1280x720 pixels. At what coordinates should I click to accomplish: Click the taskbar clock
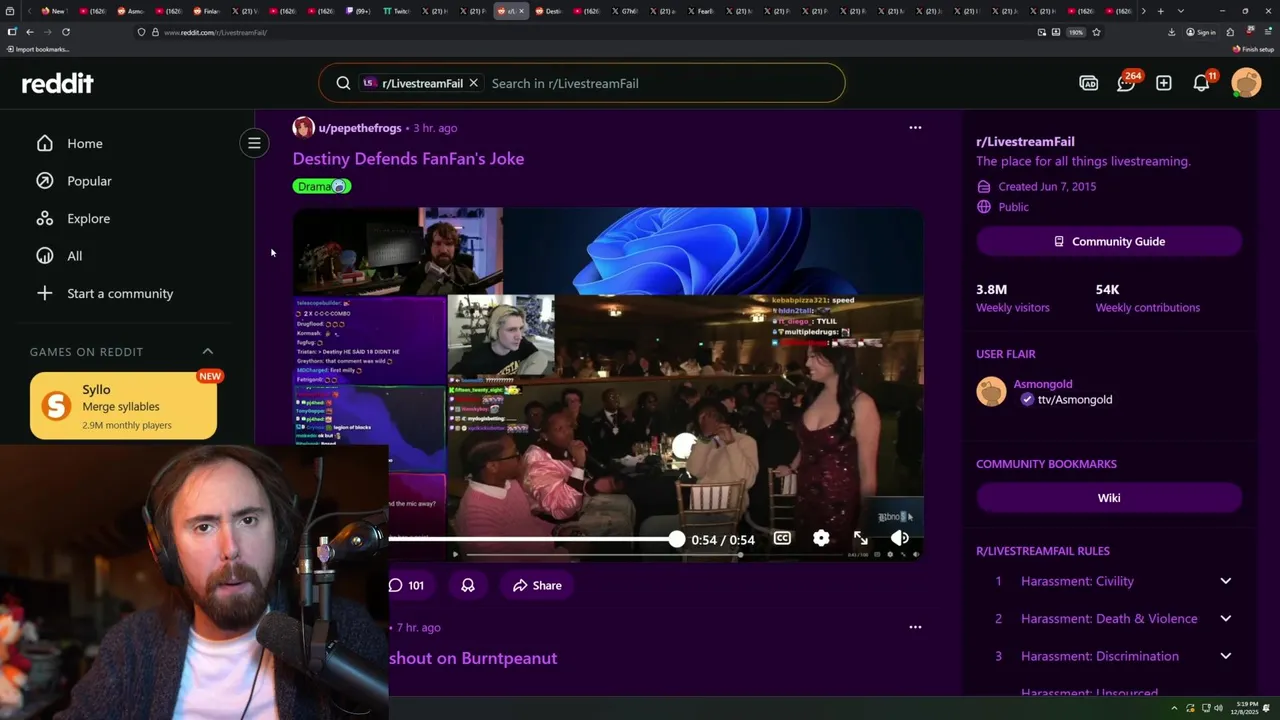click(x=1246, y=708)
